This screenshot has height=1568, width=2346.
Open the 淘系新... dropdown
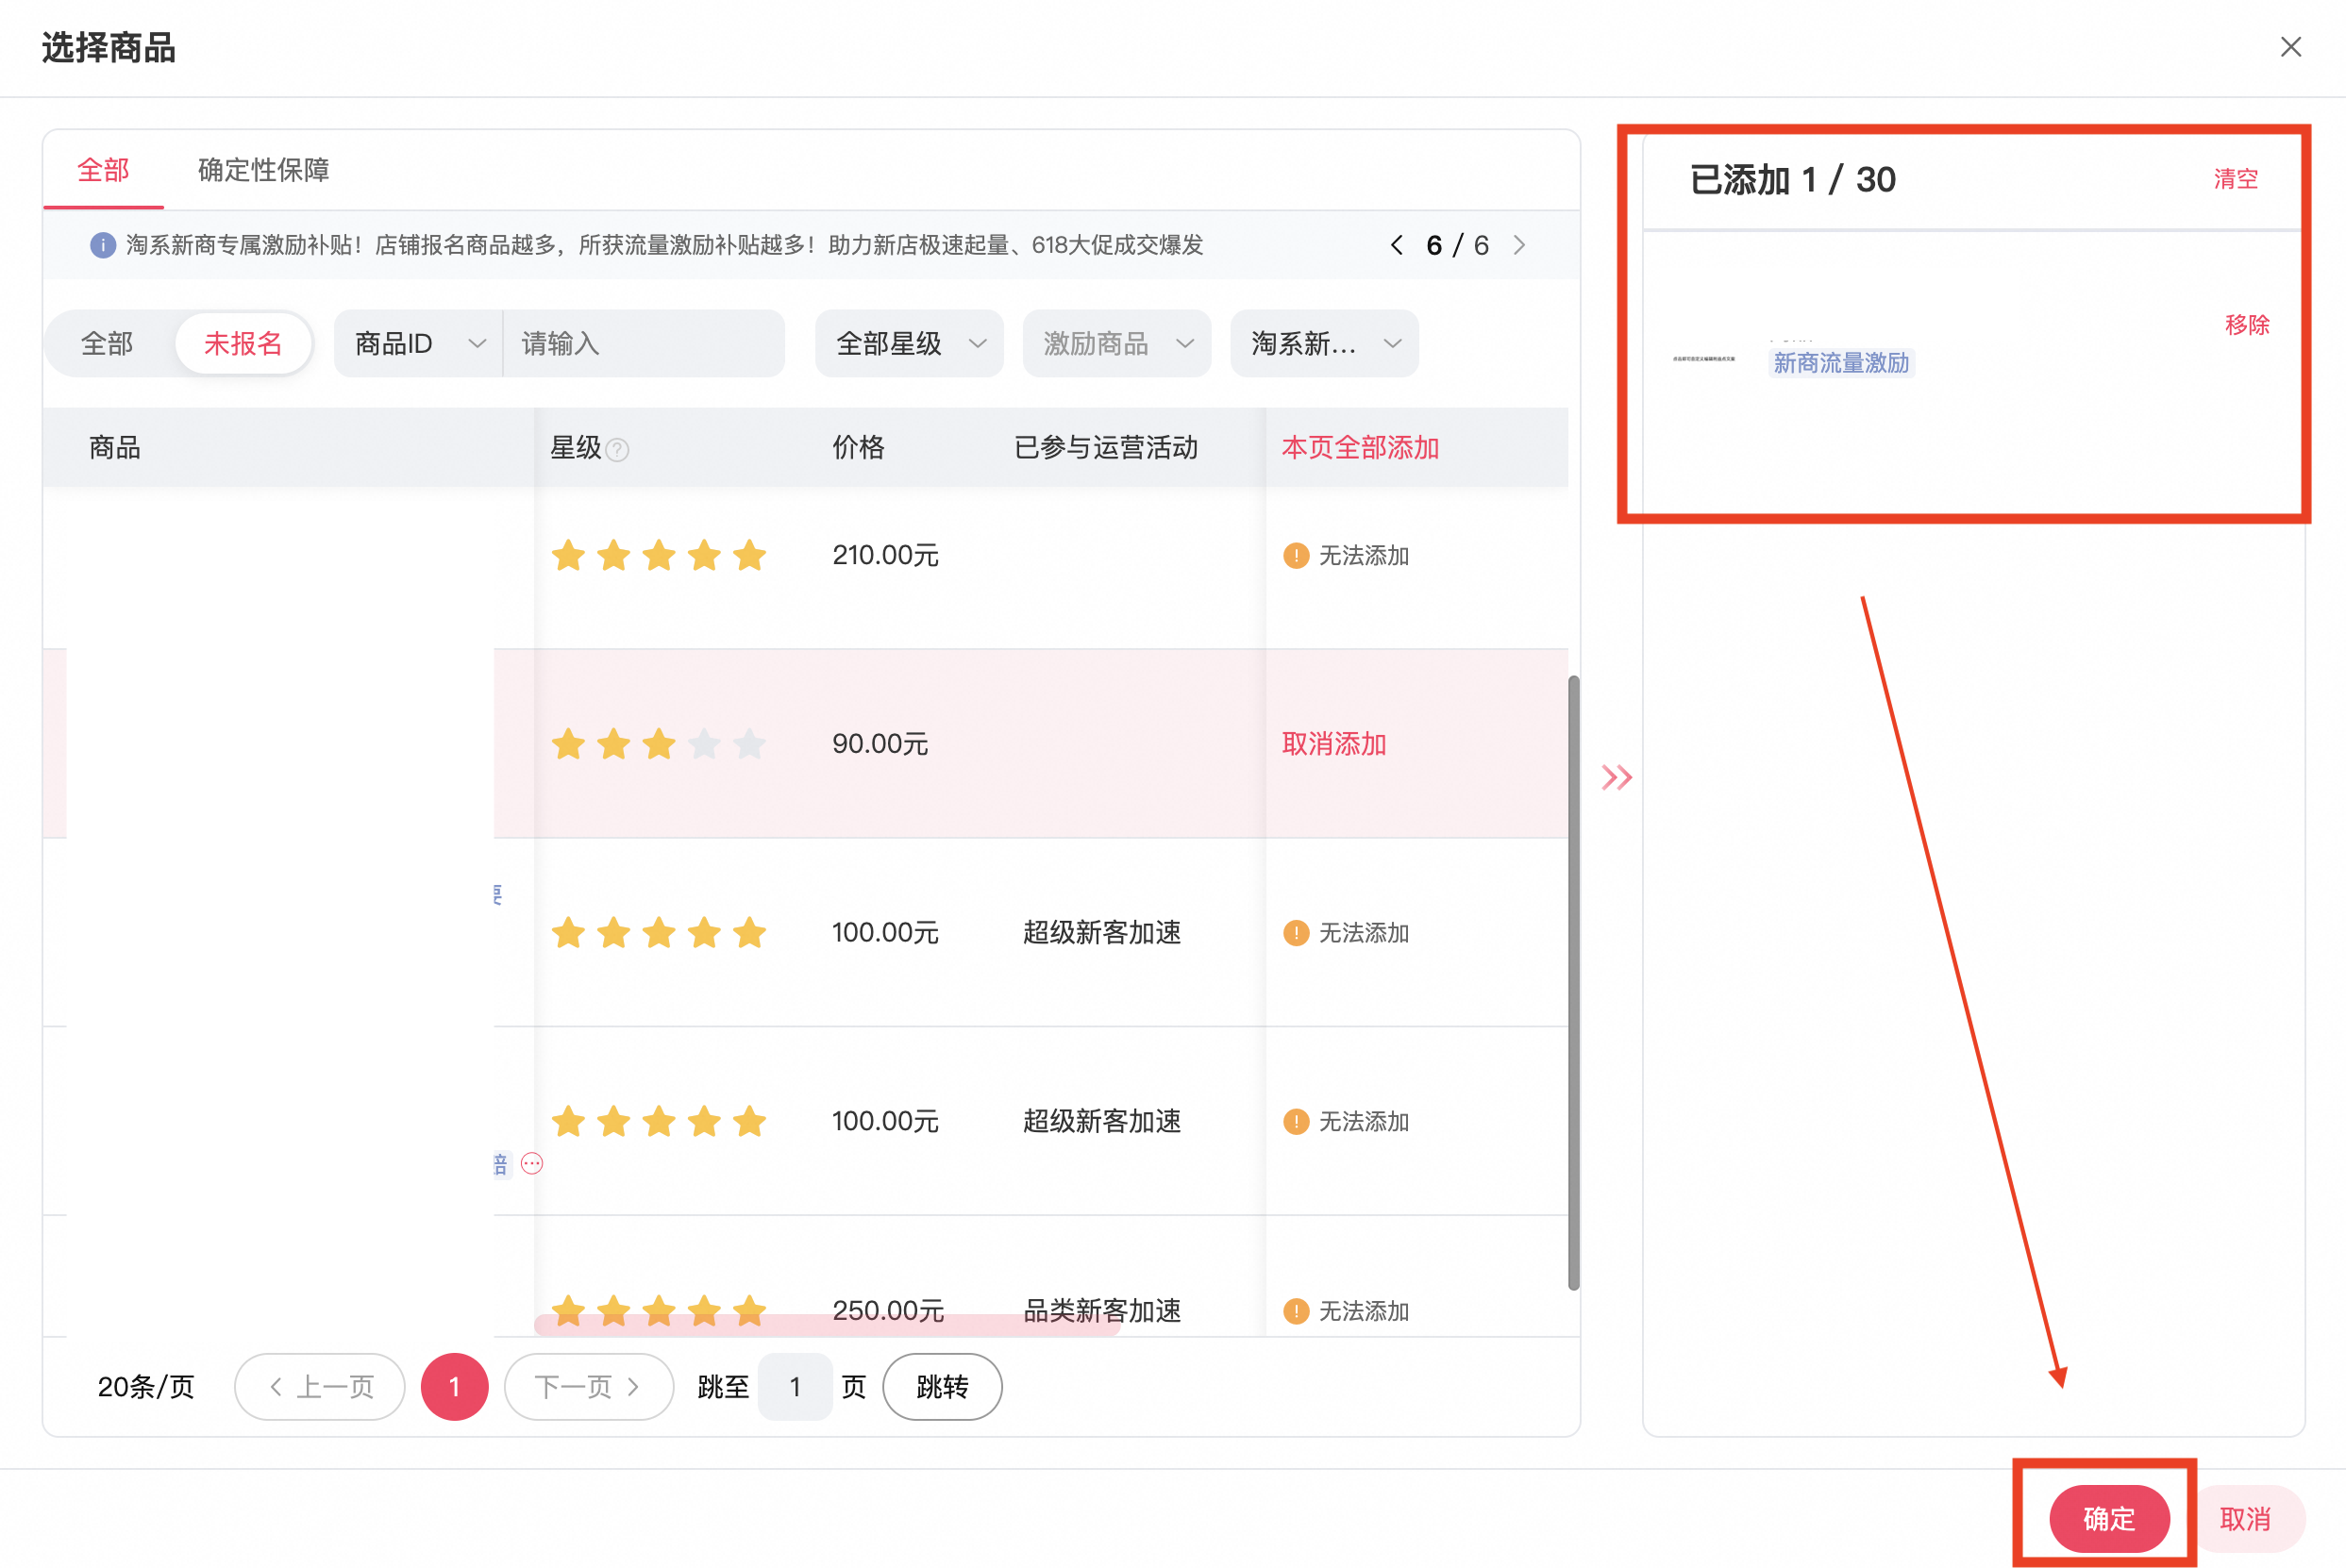pos(1324,344)
